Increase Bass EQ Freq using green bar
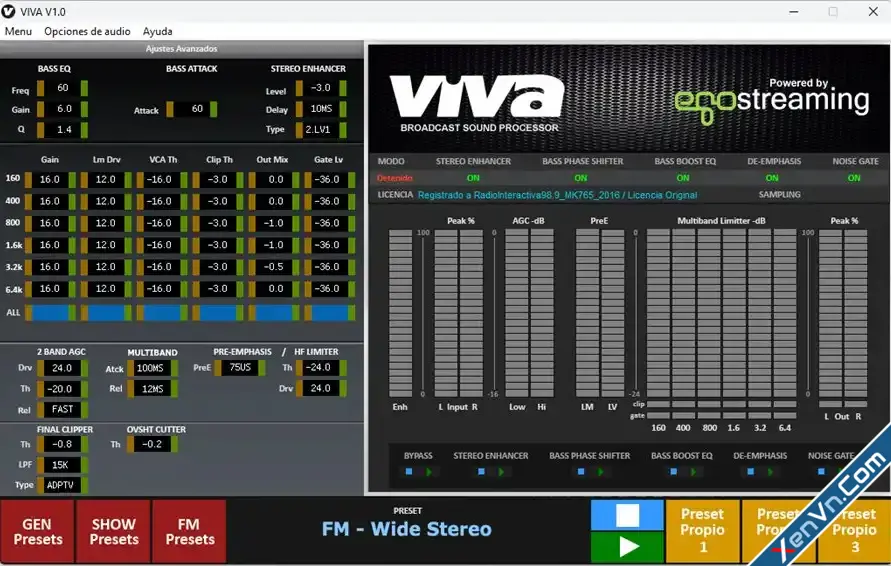 coord(84,88)
